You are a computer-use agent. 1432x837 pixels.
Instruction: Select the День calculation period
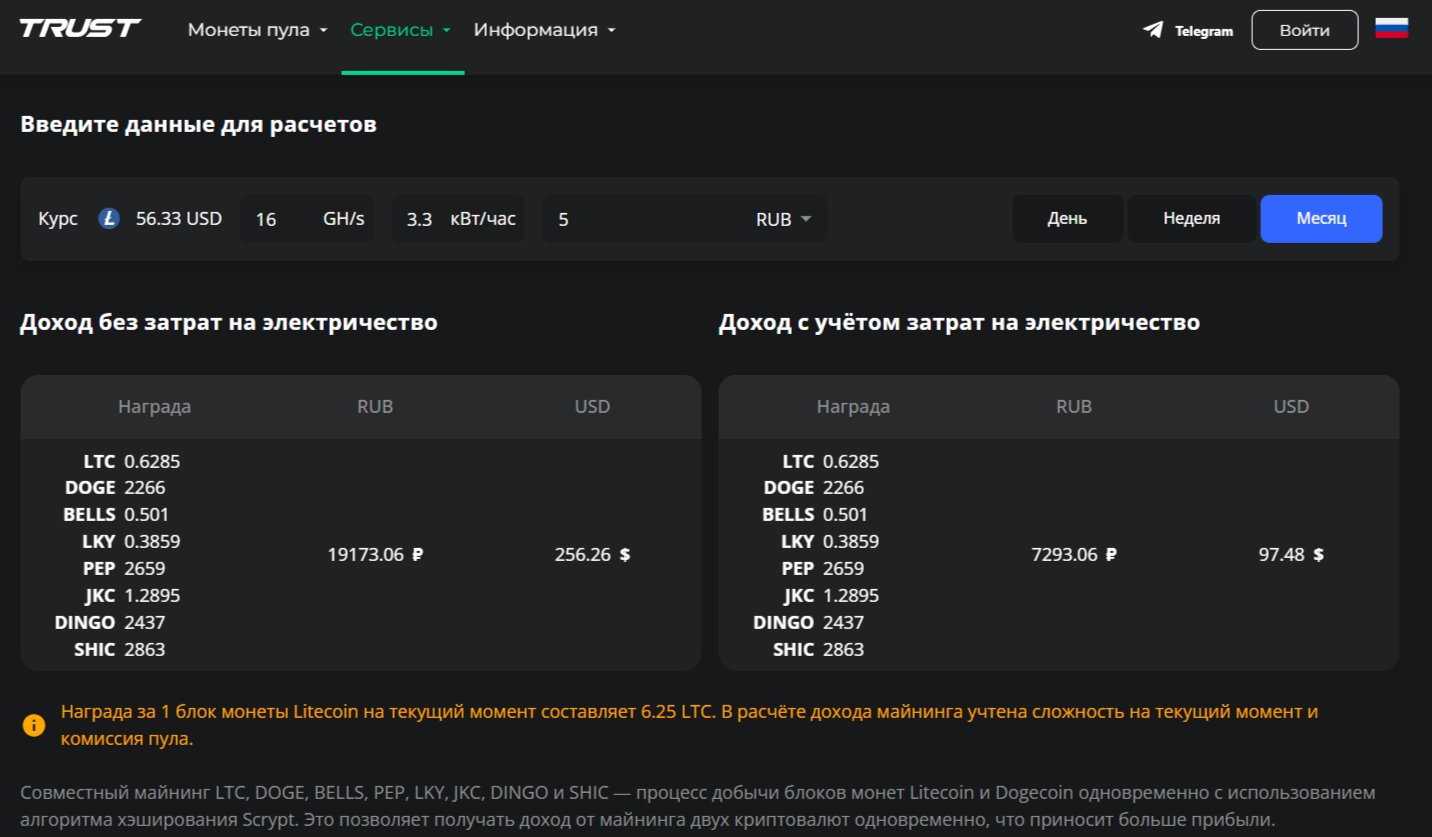point(1067,218)
